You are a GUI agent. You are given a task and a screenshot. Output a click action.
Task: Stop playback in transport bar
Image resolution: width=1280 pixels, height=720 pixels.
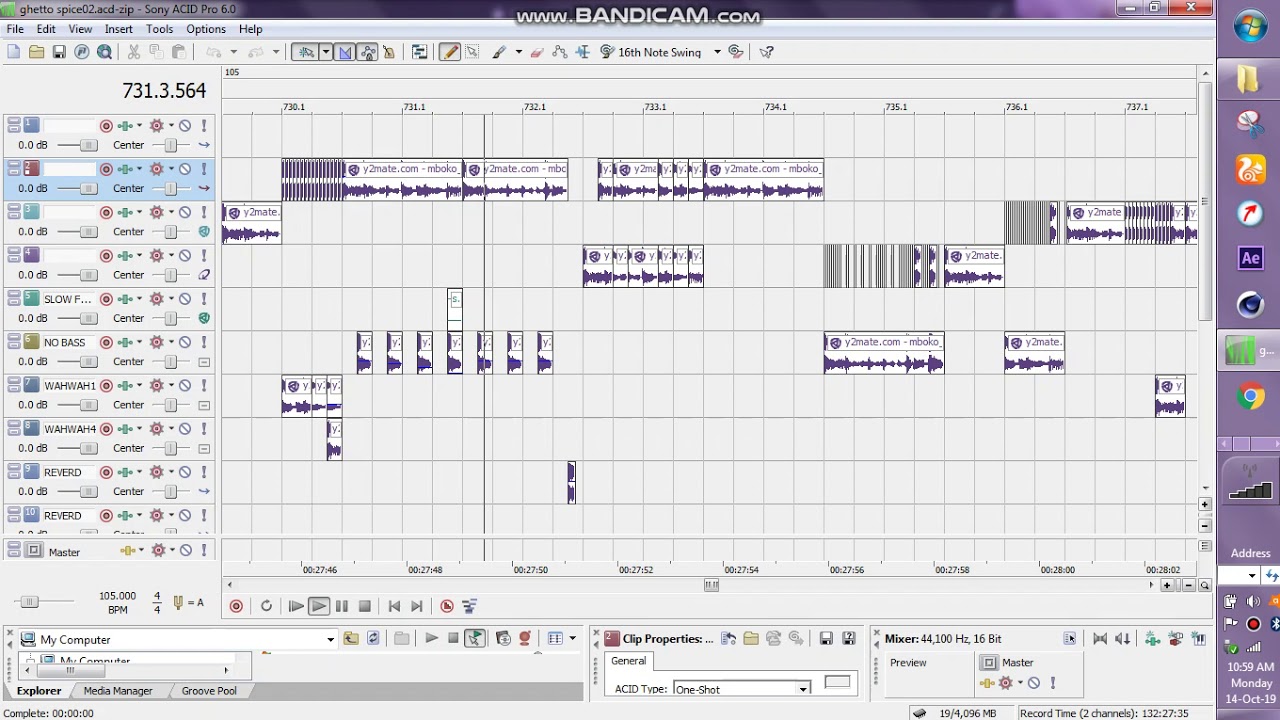tap(365, 606)
